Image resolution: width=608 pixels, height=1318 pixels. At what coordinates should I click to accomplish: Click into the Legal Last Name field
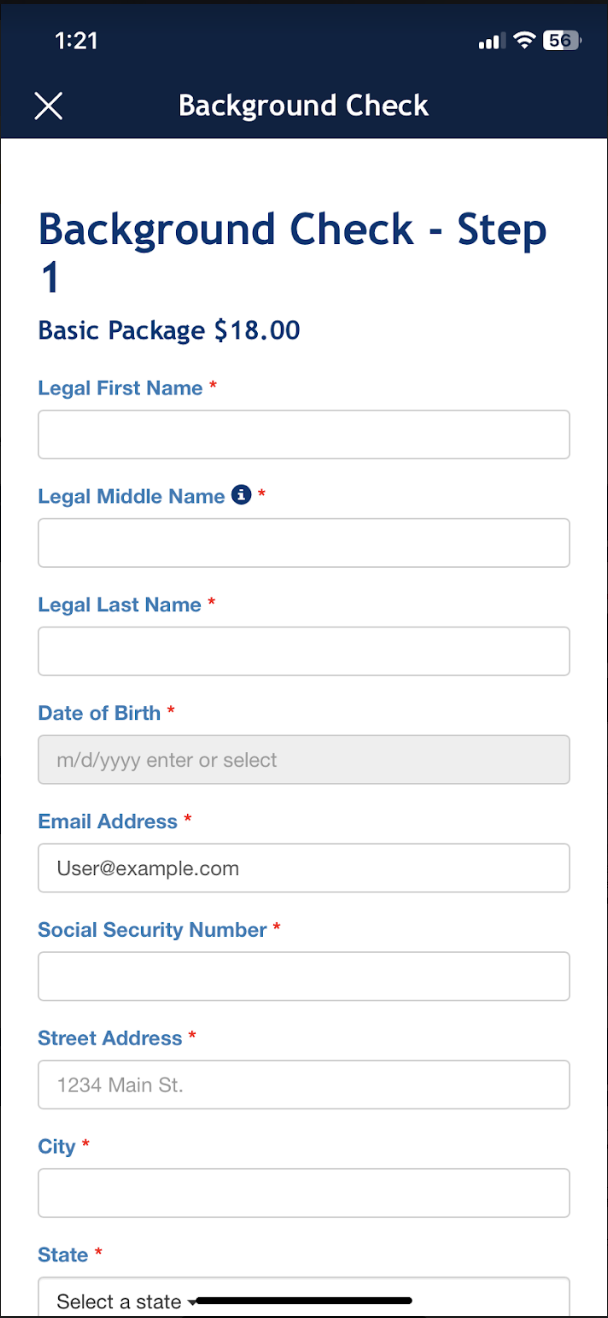pyautogui.click(x=303, y=651)
